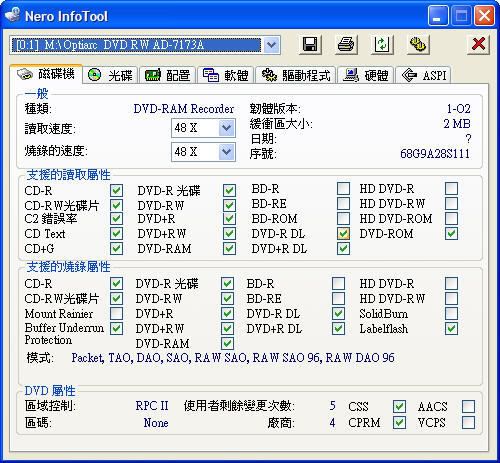The width and height of the screenshot is (500, 463).
Task: Click the DVD-RAM Recorder type value
Action: click(x=184, y=109)
